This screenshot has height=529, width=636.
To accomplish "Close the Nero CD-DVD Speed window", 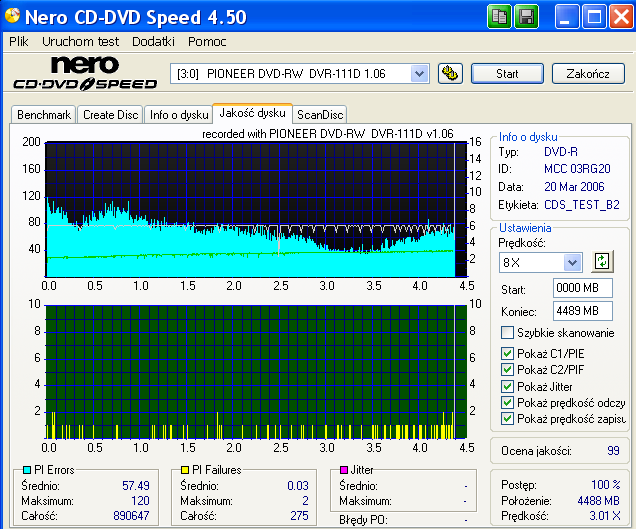I will point(621,17).
